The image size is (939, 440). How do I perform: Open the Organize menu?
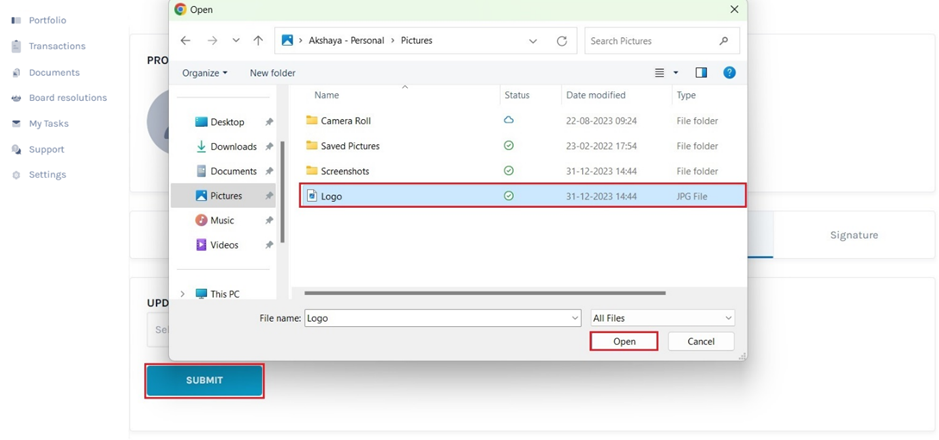pos(205,73)
